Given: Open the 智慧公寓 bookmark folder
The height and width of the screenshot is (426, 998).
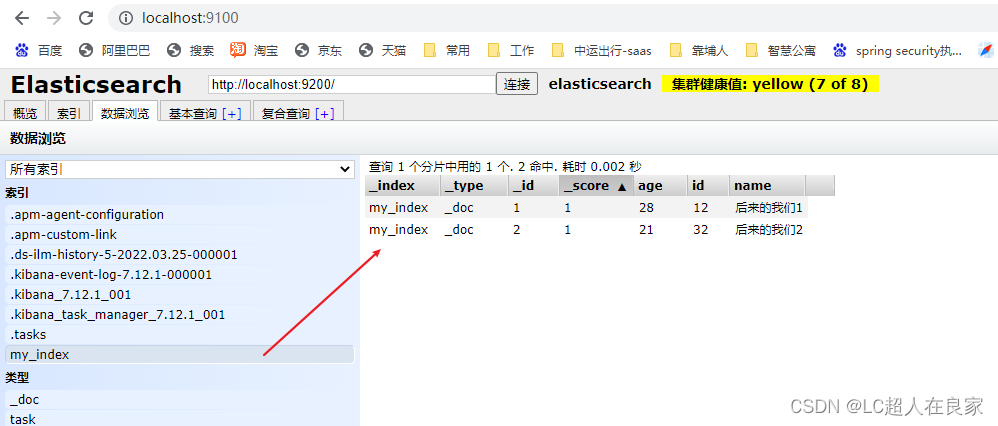Looking at the screenshot, I should tap(780, 50).
